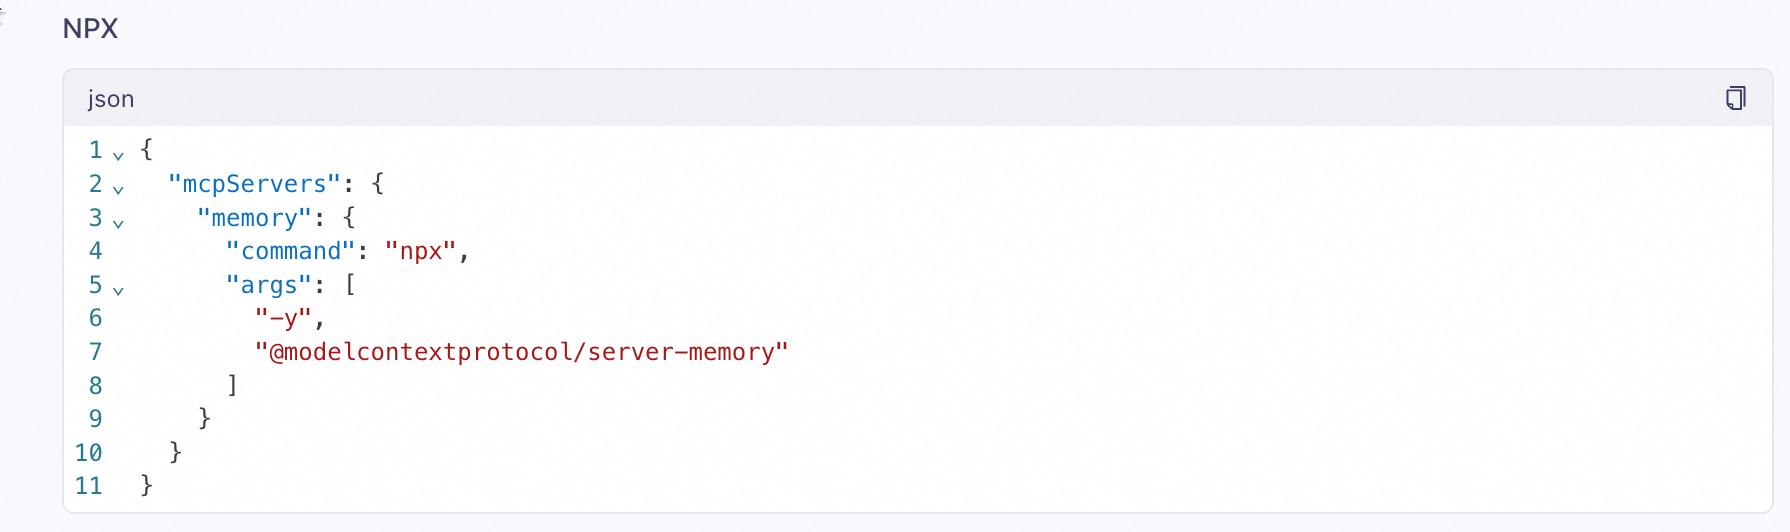Click closing bracket on line 8
This screenshot has height=532, width=1790.
233,385
